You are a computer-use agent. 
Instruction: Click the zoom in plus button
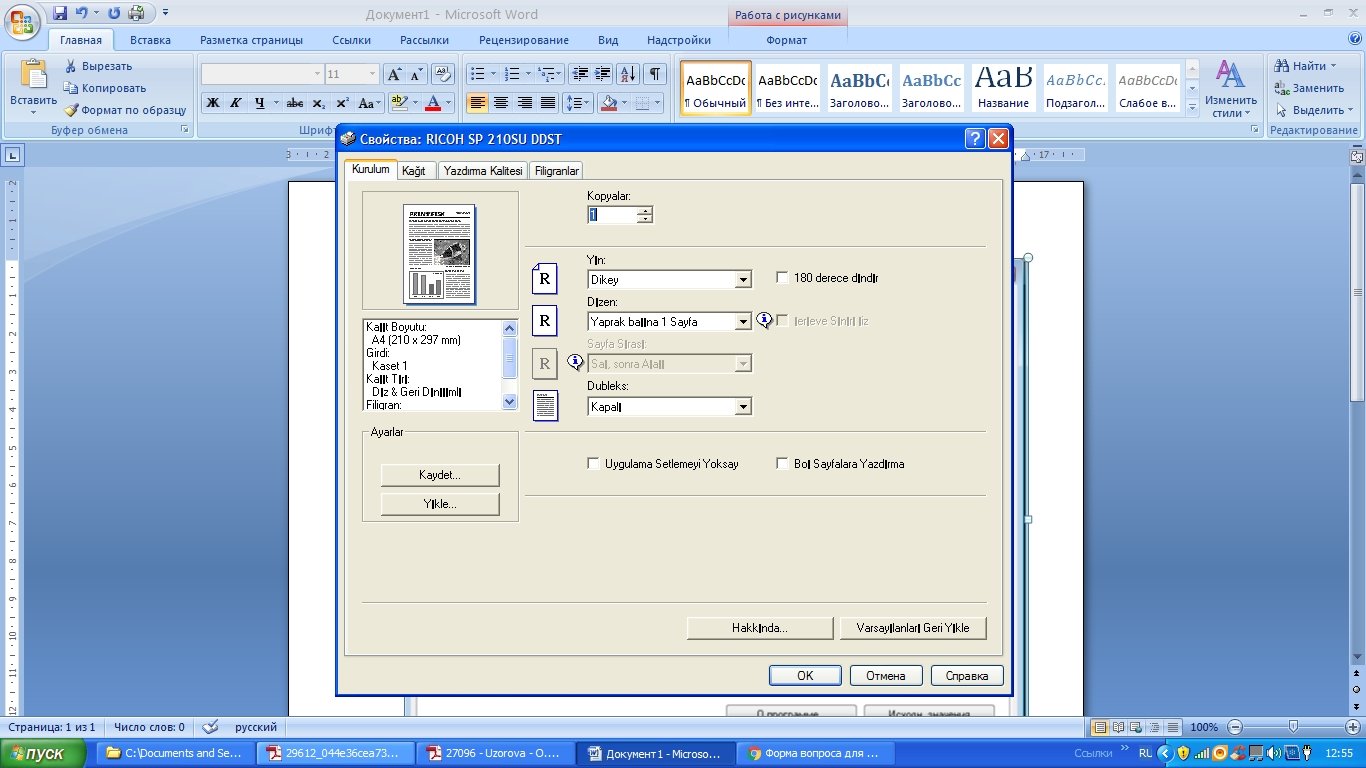(x=1351, y=727)
